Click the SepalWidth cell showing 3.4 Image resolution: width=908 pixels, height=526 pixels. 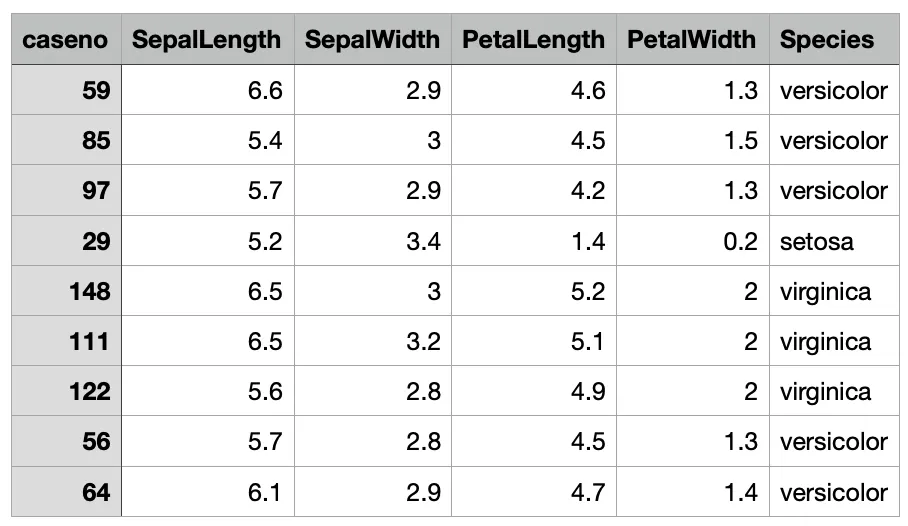point(372,241)
